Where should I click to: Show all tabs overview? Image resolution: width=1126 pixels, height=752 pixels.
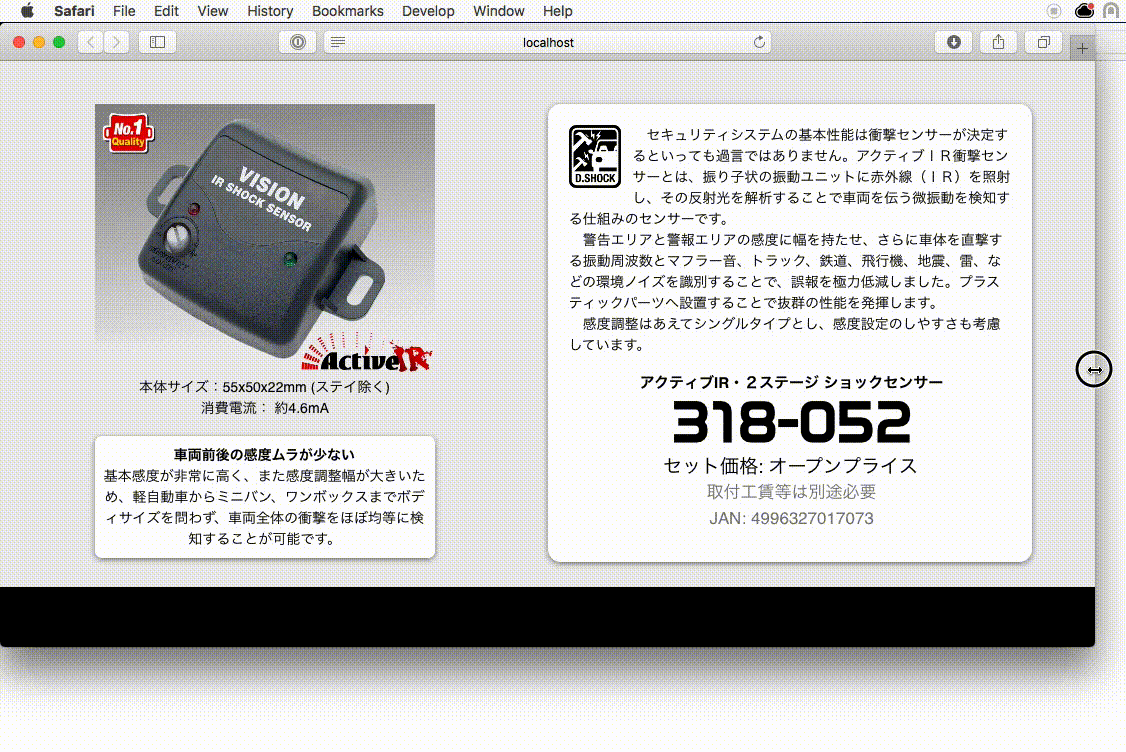1043,42
